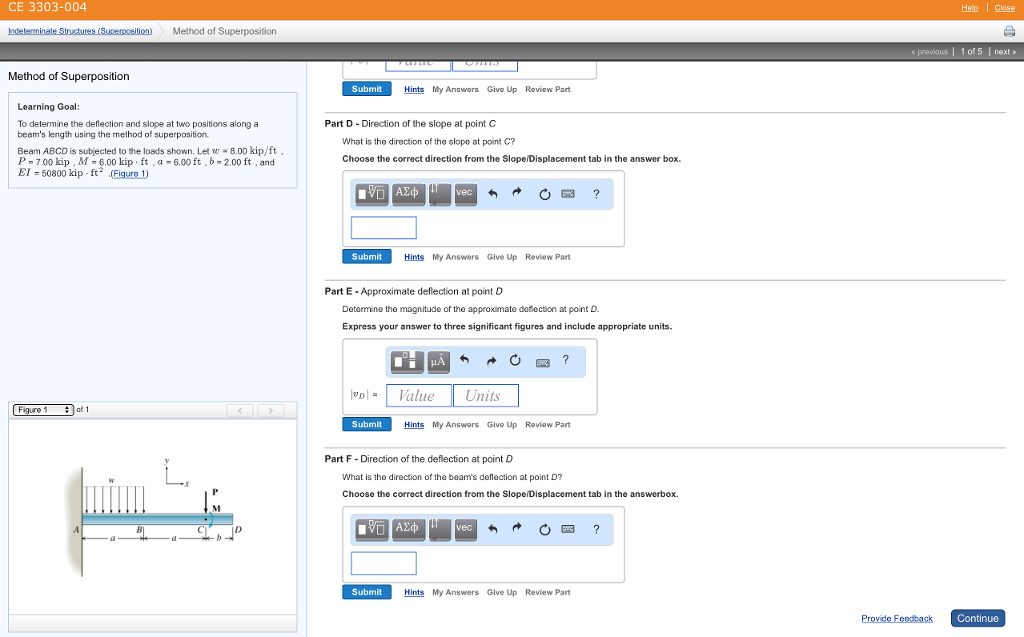
Task: Open Hints for Part C at top
Action: tap(414, 90)
